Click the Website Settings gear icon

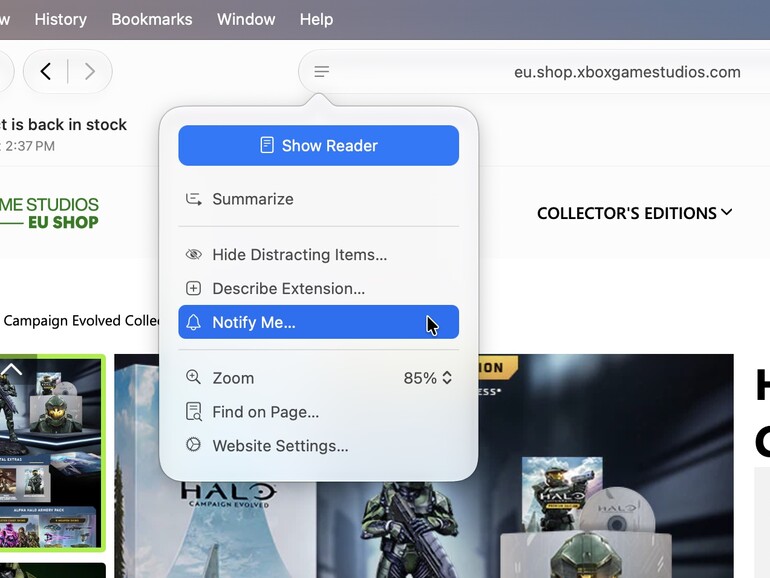(193, 444)
